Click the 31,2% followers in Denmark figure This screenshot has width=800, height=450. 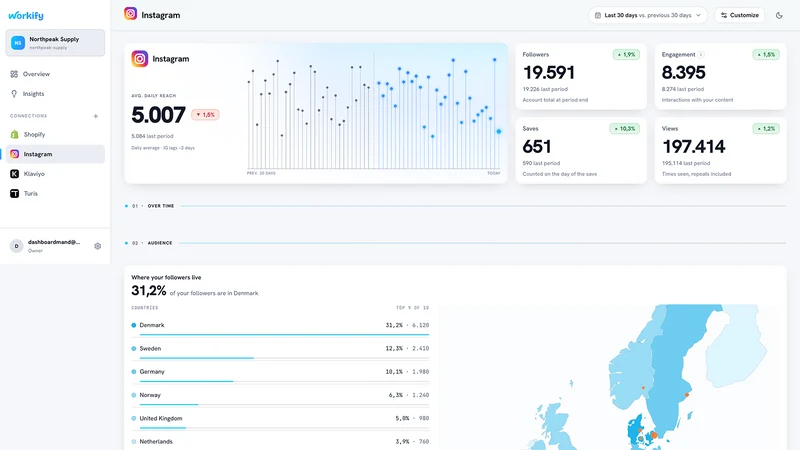tap(148, 291)
